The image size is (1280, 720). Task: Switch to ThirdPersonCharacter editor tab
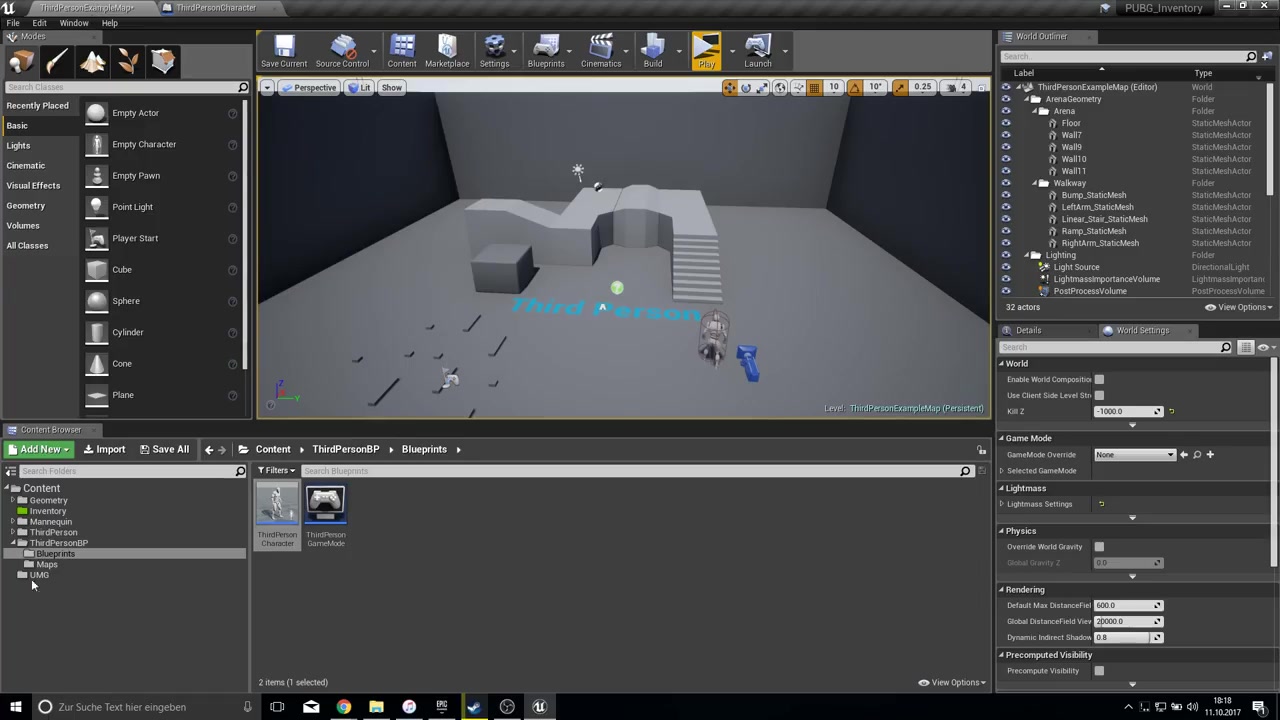[x=216, y=8]
